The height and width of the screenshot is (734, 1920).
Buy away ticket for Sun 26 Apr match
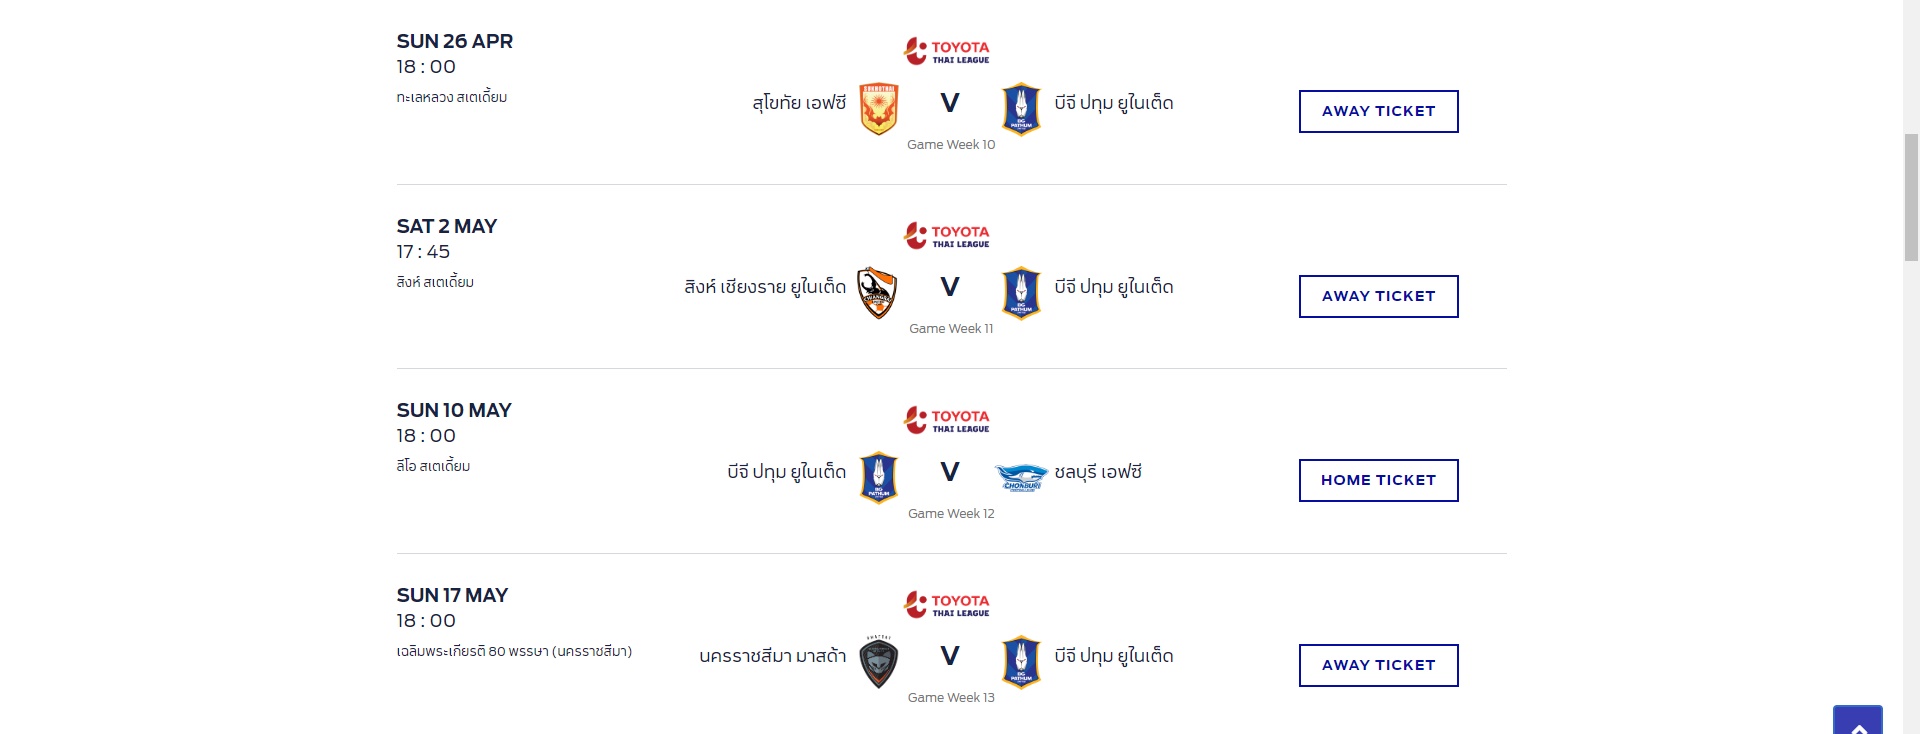tap(1378, 111)
